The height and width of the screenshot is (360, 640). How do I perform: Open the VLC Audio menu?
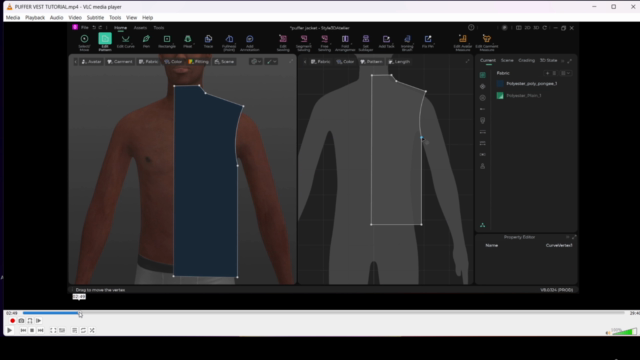point(56,18)
